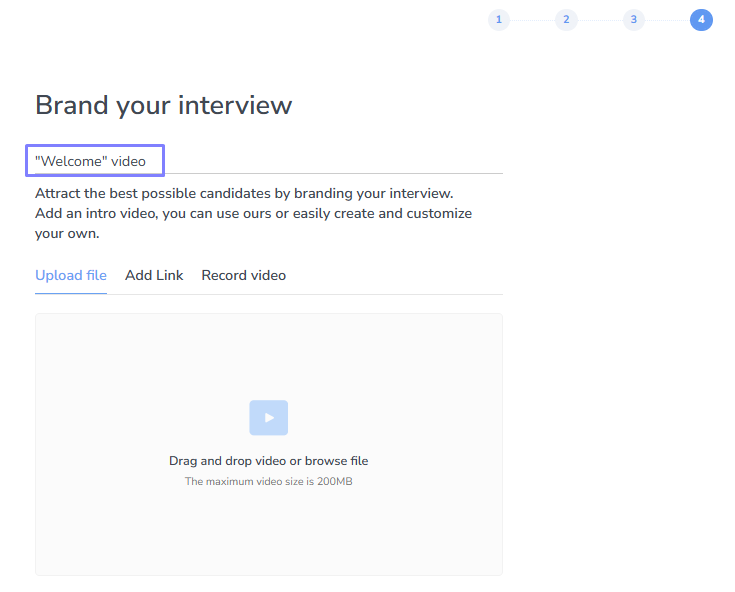735x592 pixels.
Task: Open the Record video tab
Action: [x=243, y=275]
